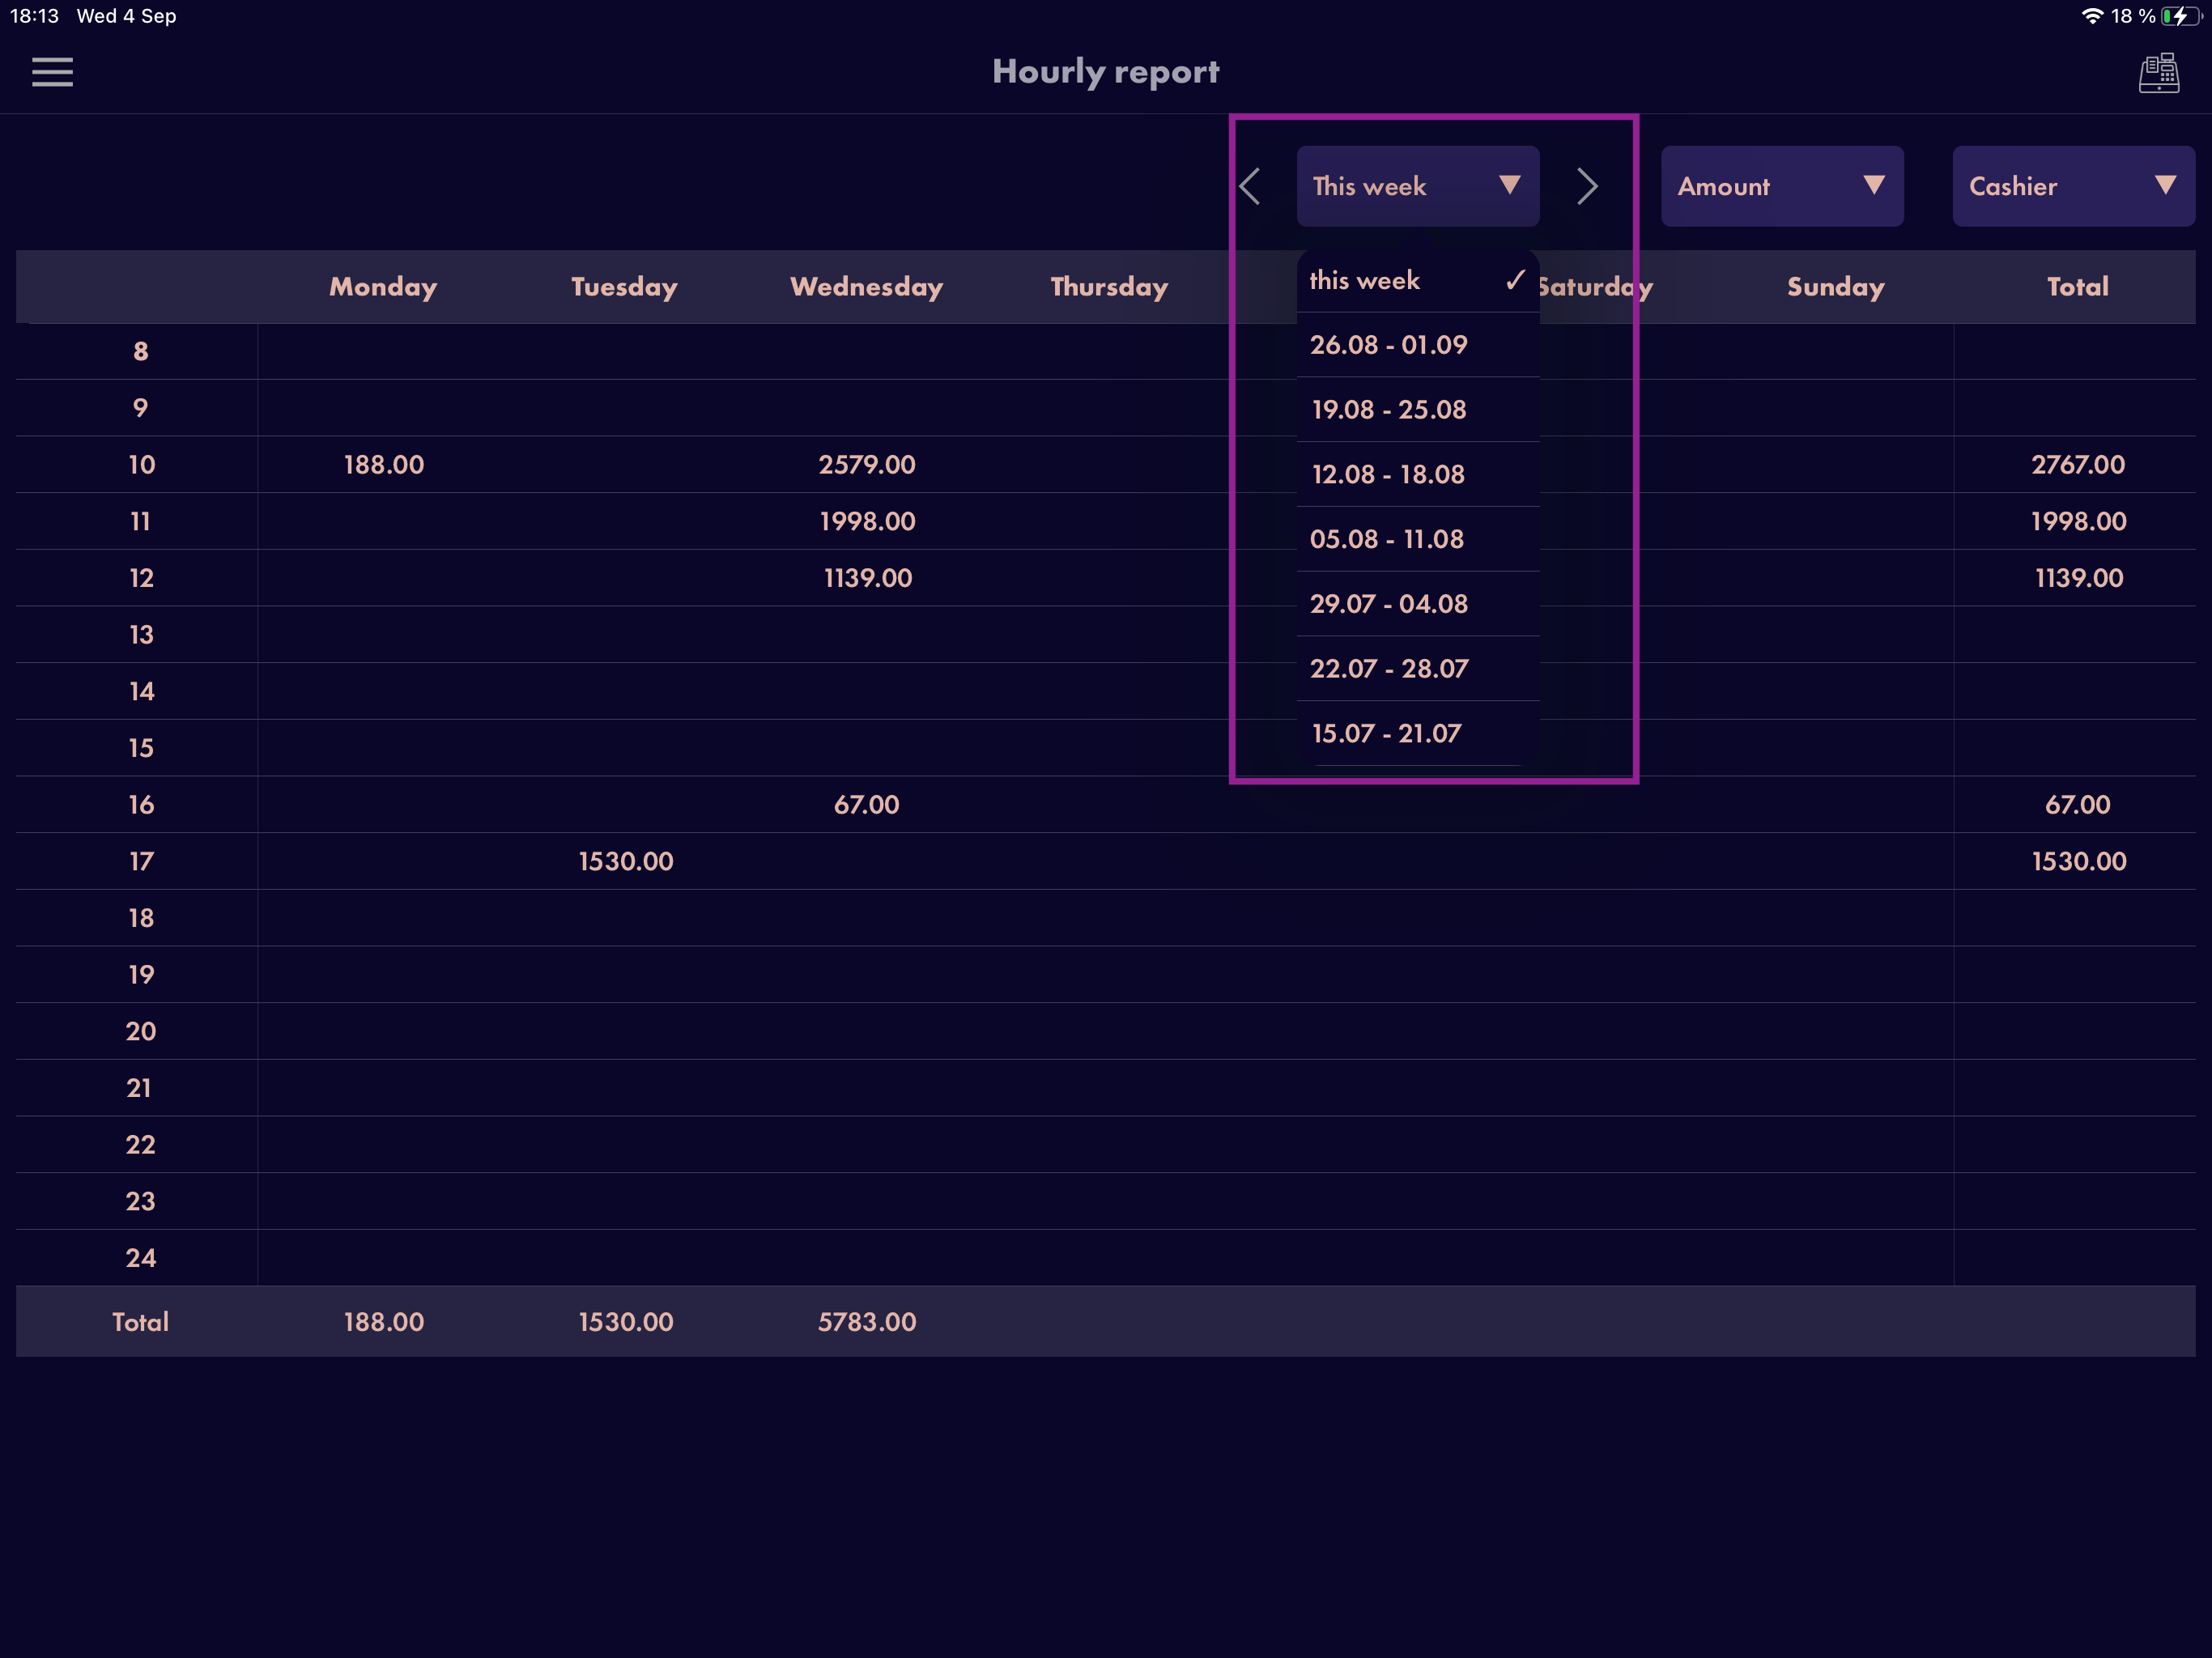
Task: Choose week 12.08 - 18.08
Action: (x=1417, y=474)
